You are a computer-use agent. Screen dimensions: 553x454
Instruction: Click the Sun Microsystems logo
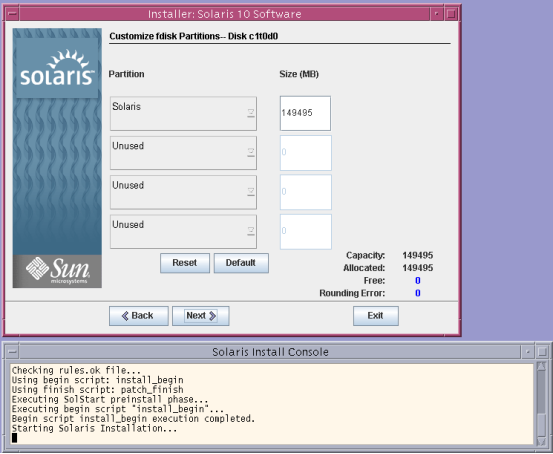(57, 271)
